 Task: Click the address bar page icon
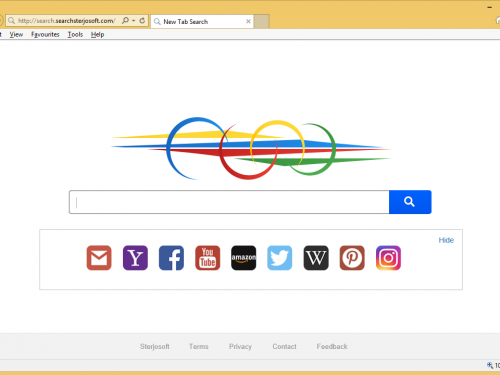coord(11,21)
